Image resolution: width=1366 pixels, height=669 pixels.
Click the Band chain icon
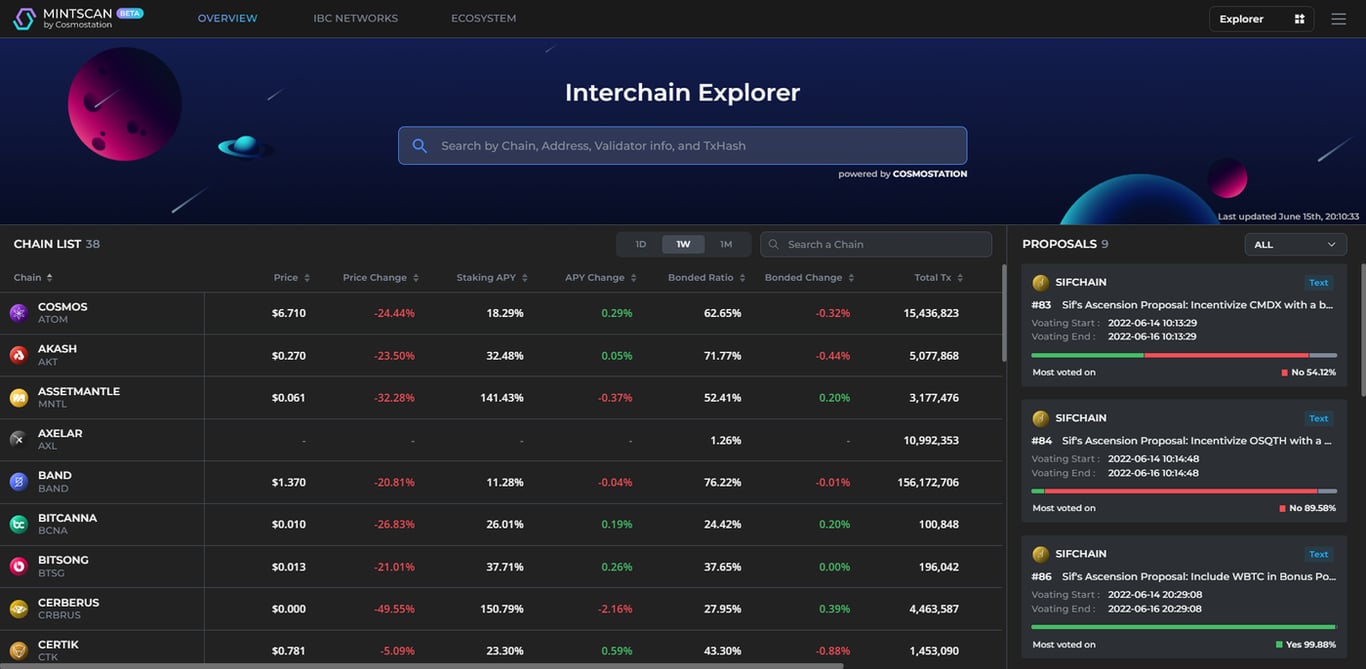18,482
